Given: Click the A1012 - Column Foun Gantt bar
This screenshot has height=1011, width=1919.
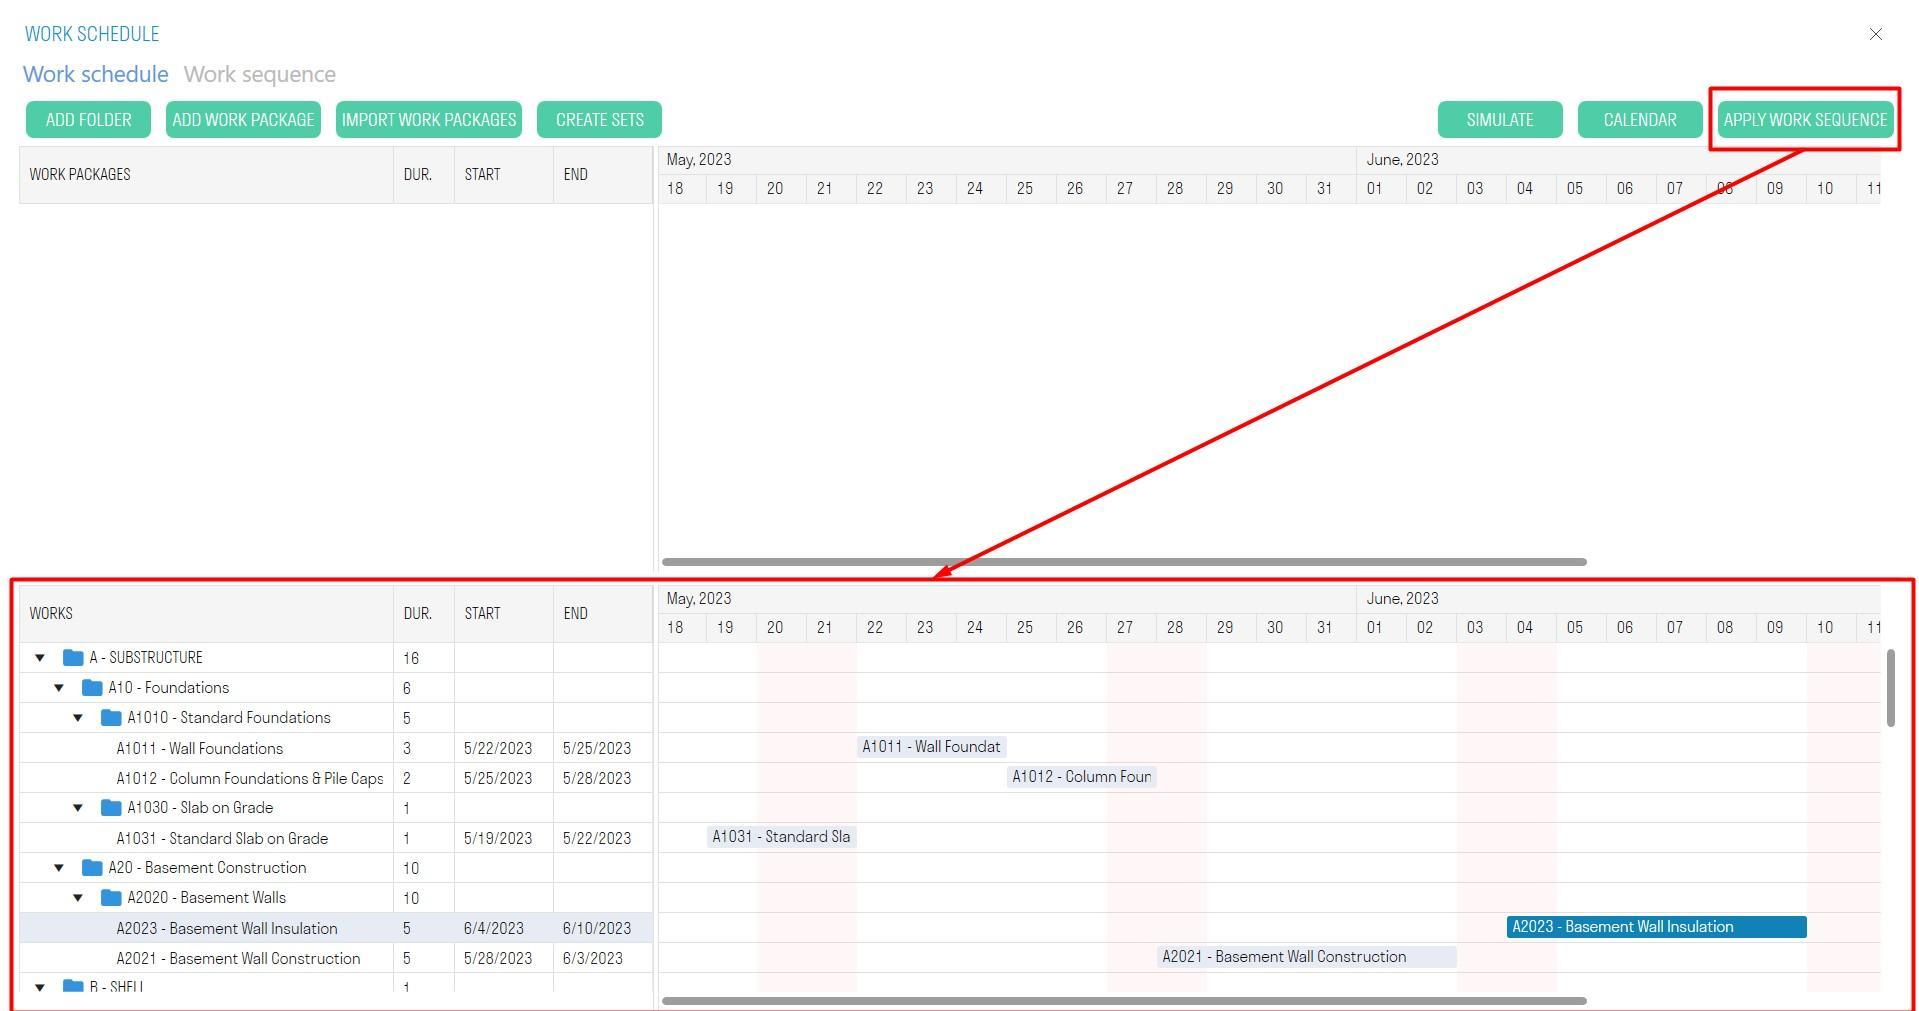Looking at the screenshot, I should pos(1081,777).
